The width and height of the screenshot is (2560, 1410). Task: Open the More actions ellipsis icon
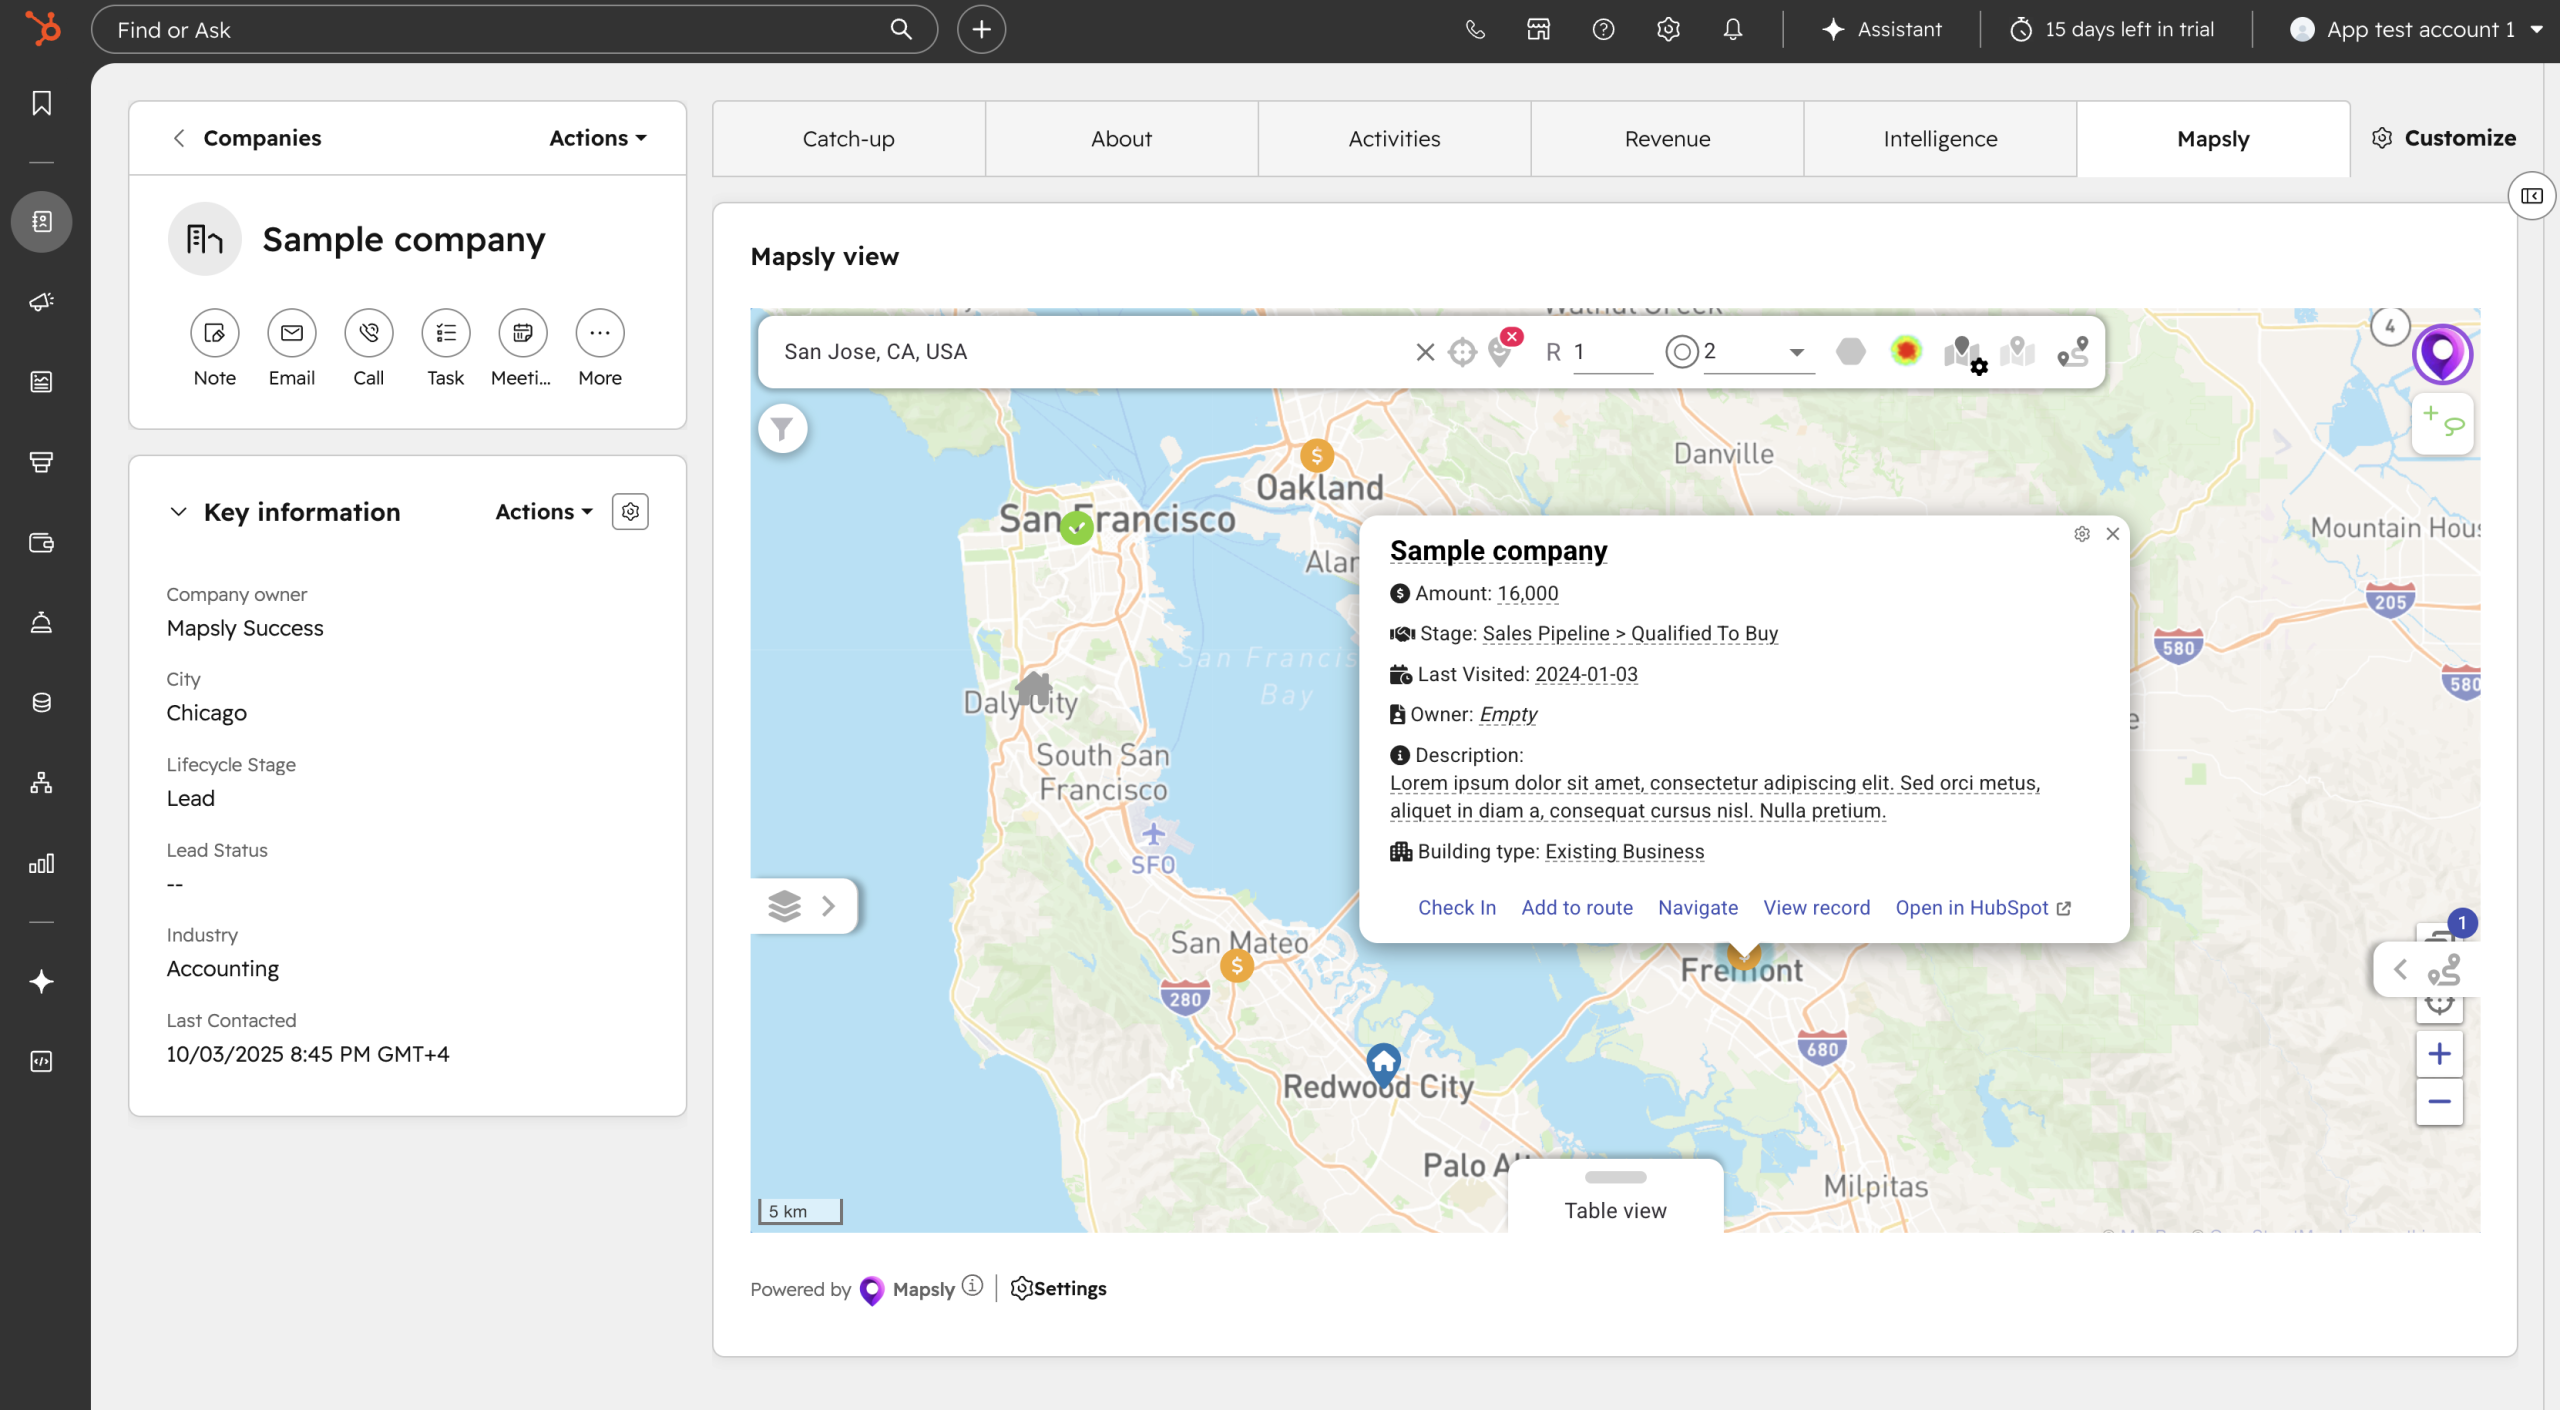600,333
